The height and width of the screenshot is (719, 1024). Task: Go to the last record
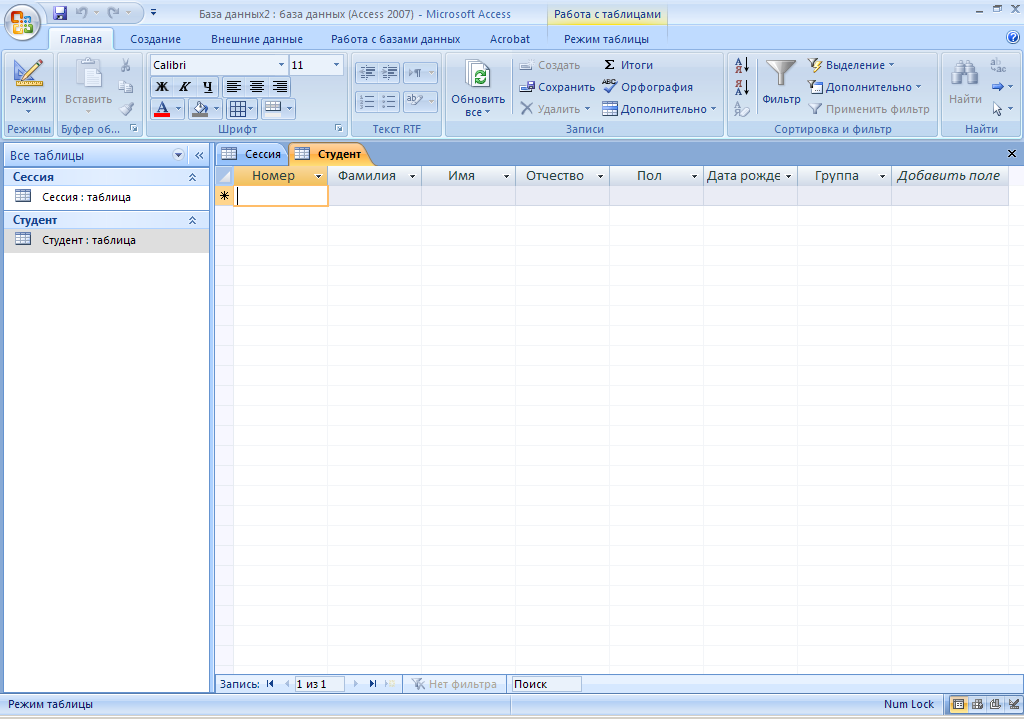373,684
